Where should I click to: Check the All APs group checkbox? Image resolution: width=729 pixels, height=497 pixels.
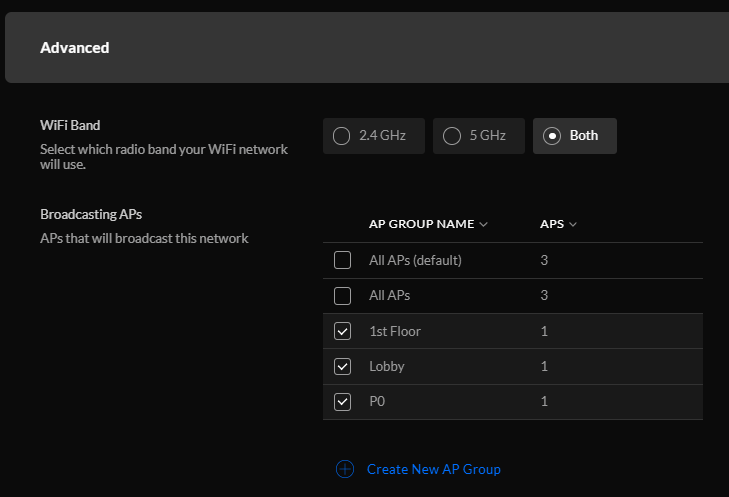tap(343, 296)
